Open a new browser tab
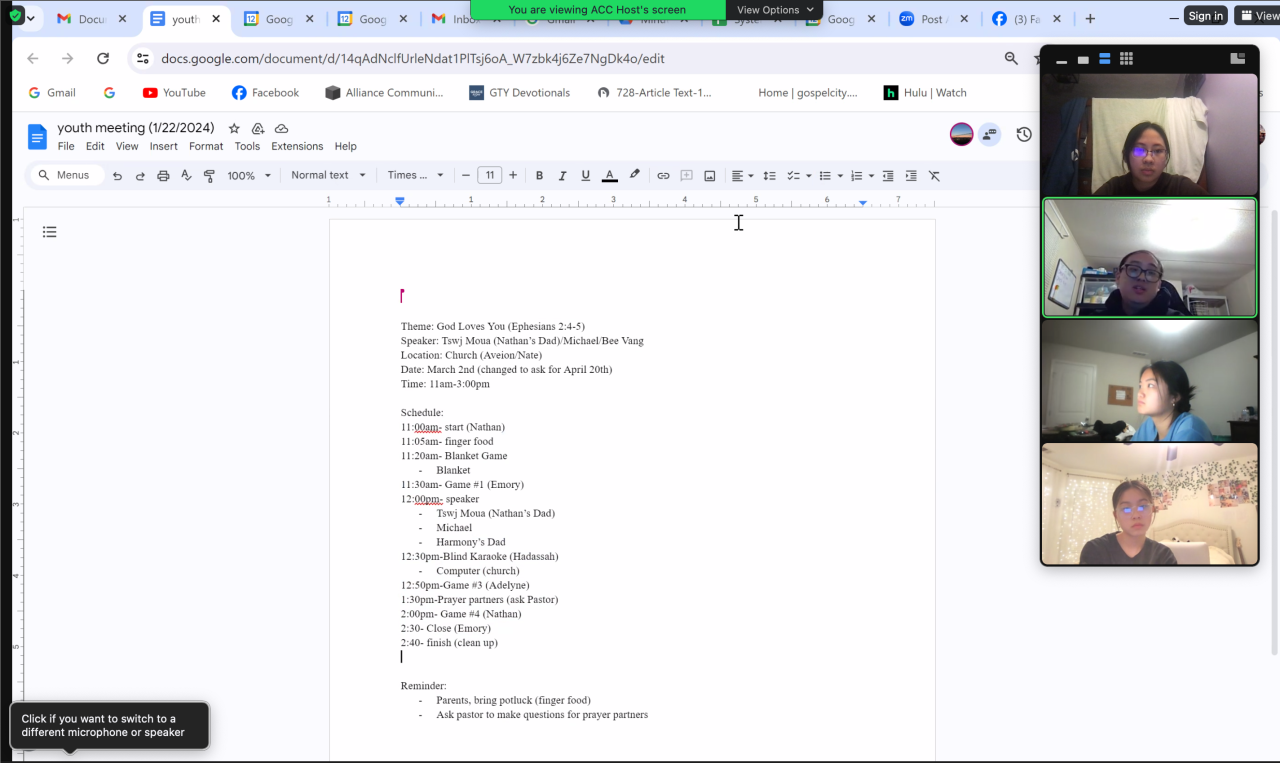The height and width of the screenshot is (763, 1280). [1090, 19]
